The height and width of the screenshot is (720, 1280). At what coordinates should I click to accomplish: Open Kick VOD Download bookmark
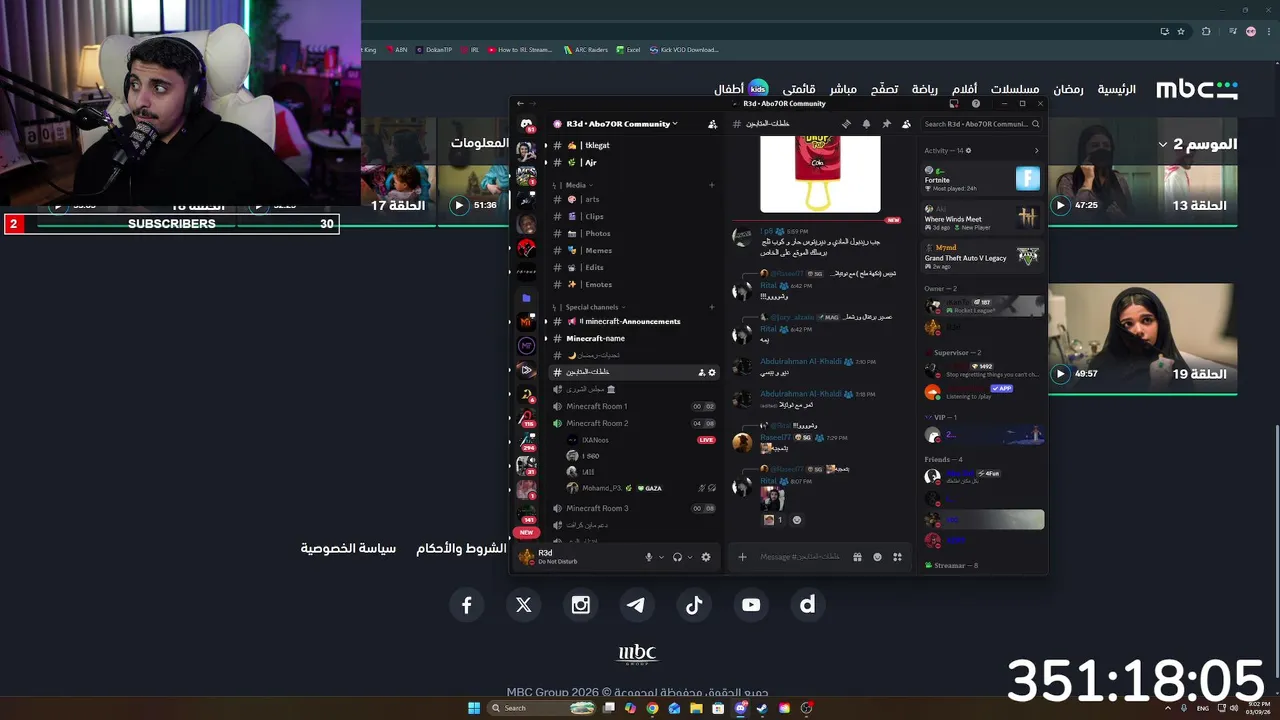tap(684, 49)
